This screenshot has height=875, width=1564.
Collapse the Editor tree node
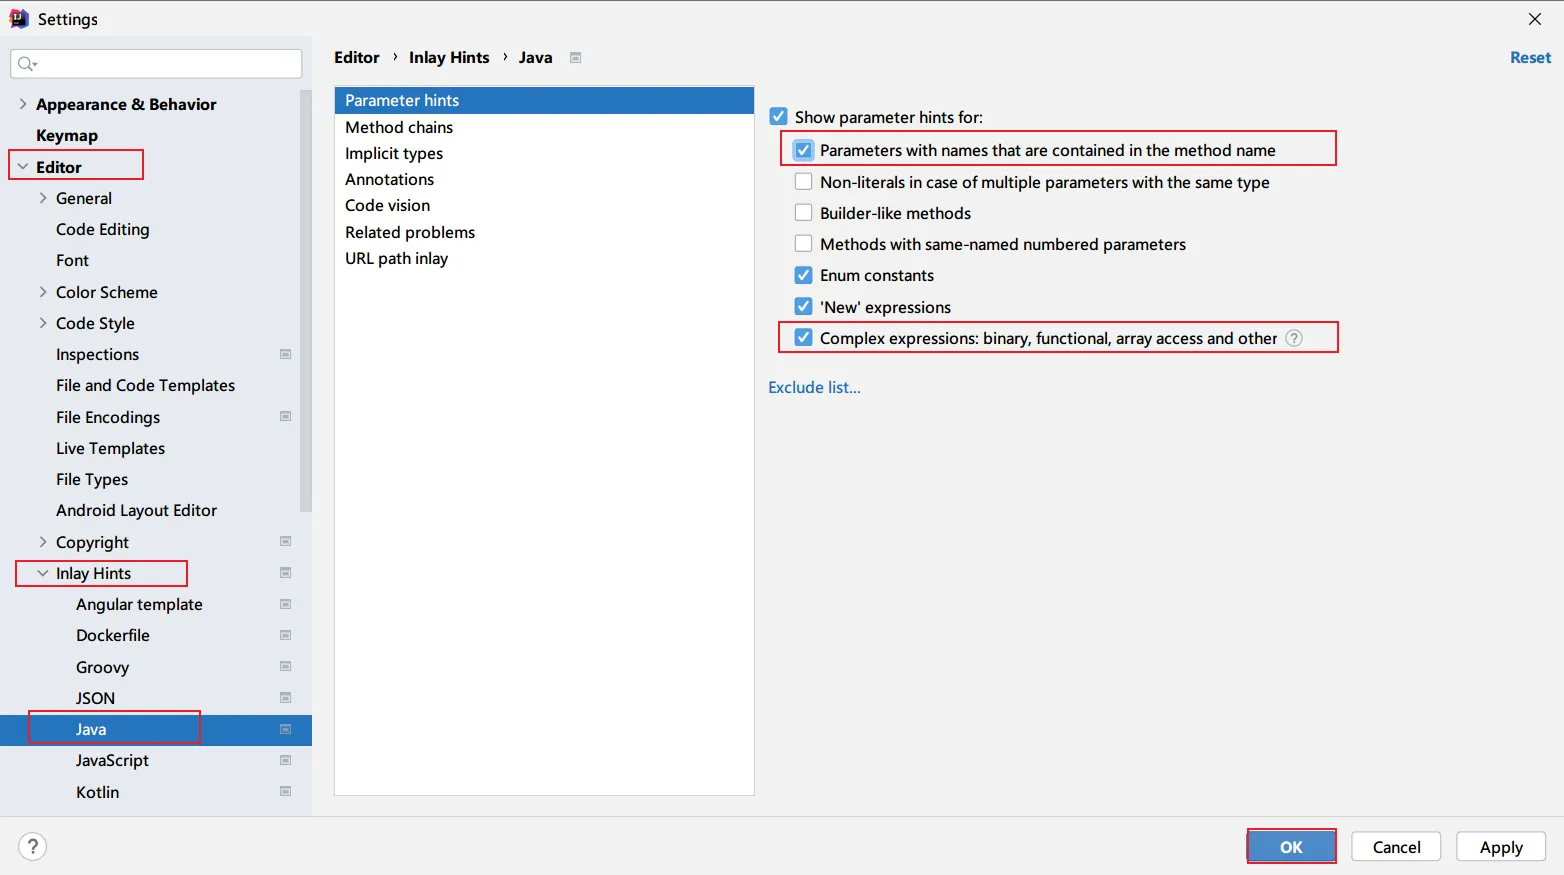pyautogui.click(x=23, y=167)
